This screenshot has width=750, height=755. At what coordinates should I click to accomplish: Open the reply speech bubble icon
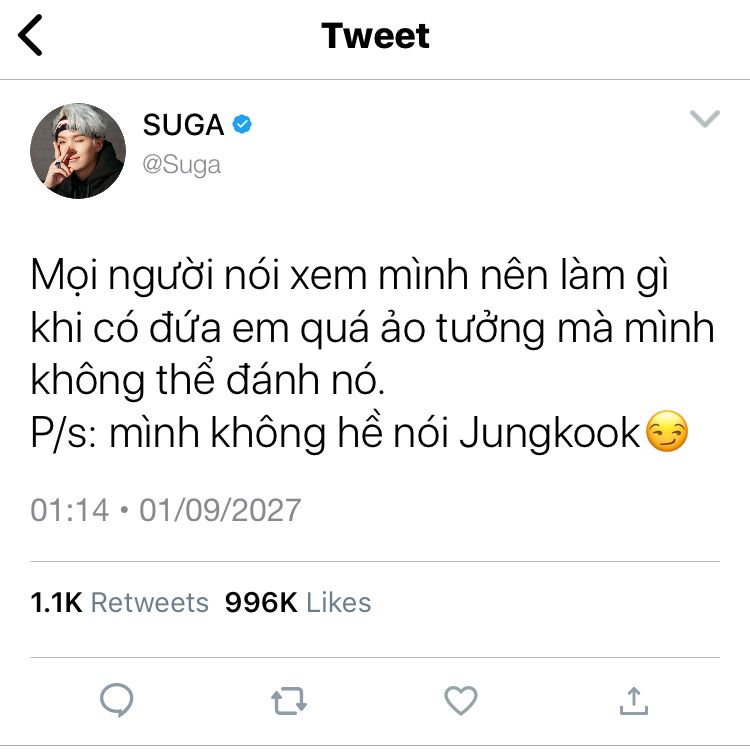point(116,700)
